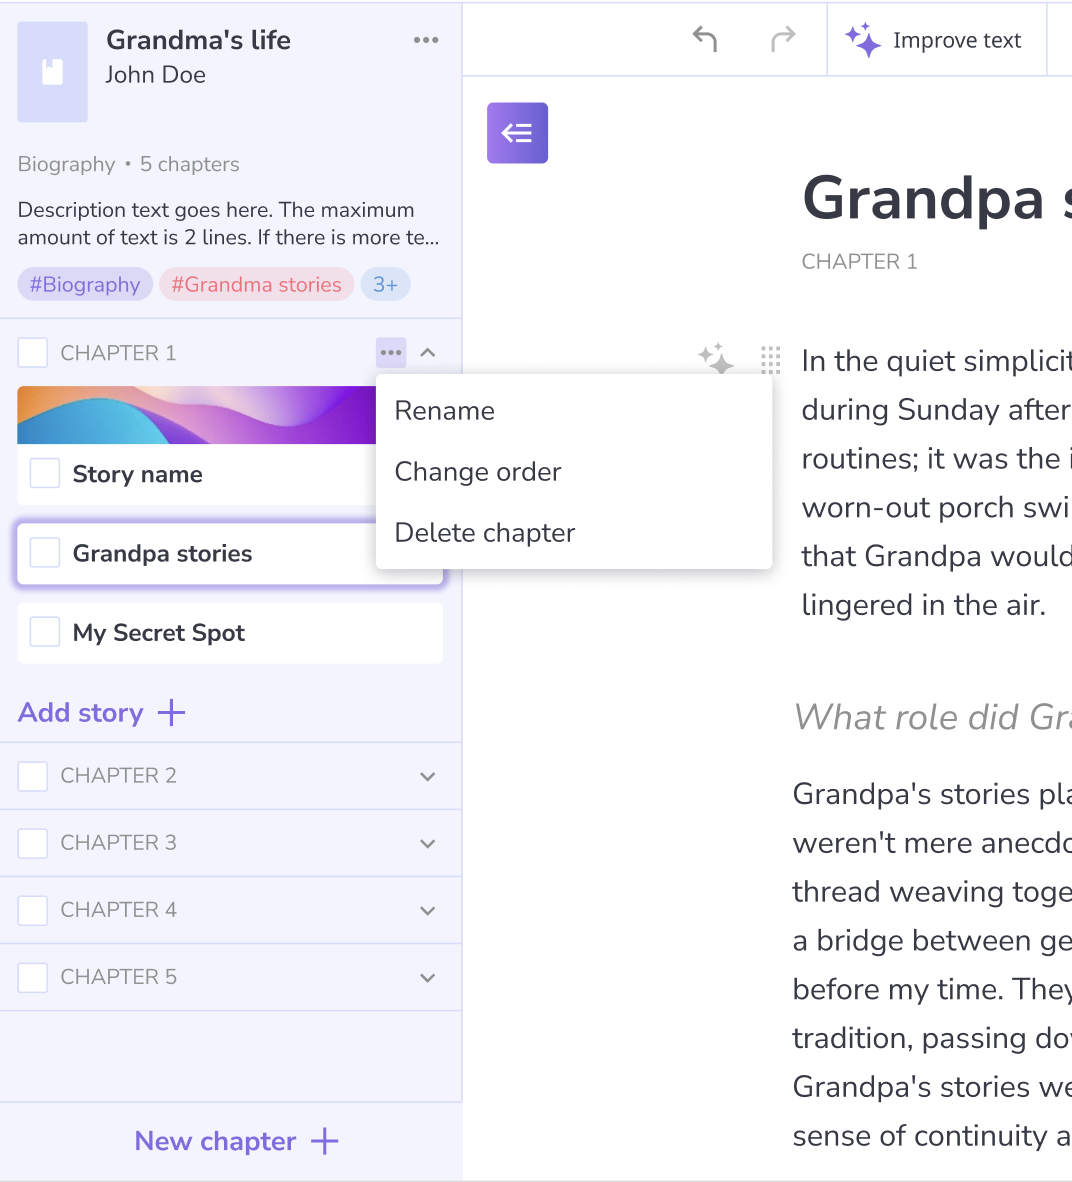Click the #Biography tag chip
The width and height of the screenshot is (1072, 1182).
pos(85,285)
